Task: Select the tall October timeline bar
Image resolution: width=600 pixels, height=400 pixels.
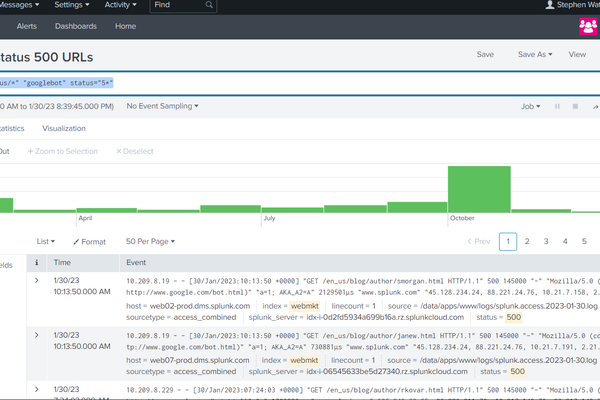Action: 479,189
